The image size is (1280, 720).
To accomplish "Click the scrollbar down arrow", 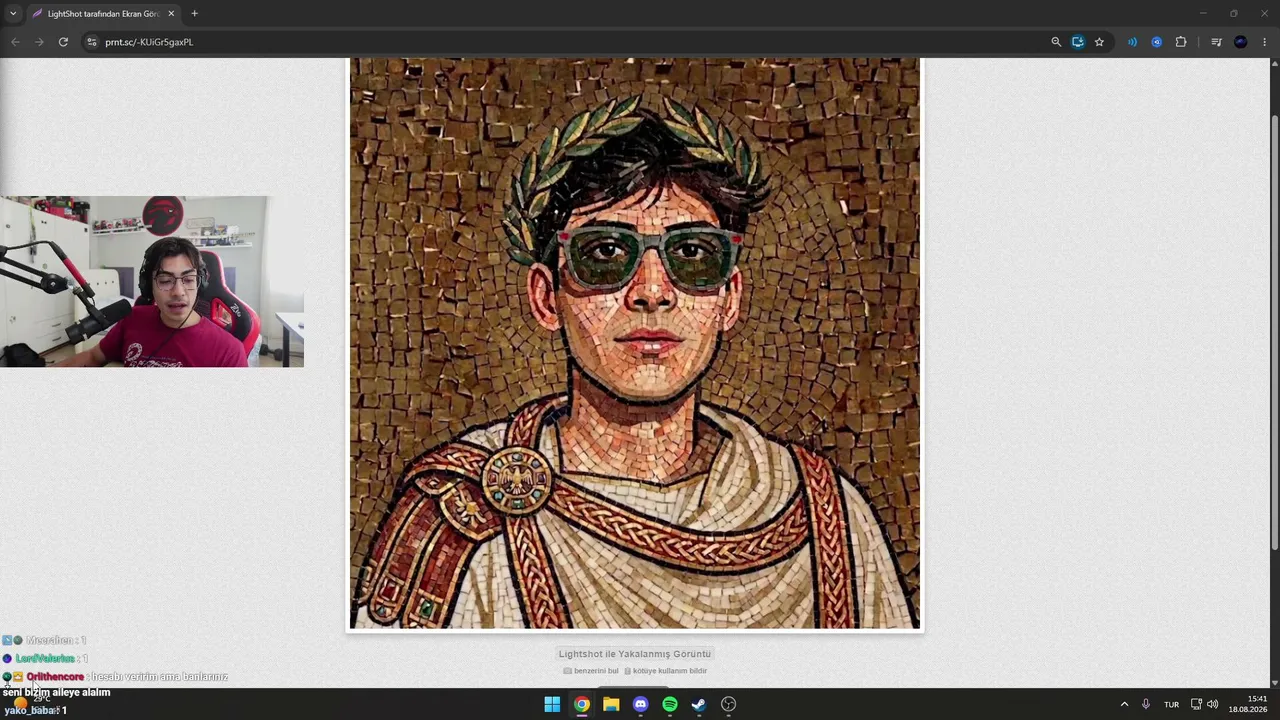I will coord(1274,682).
